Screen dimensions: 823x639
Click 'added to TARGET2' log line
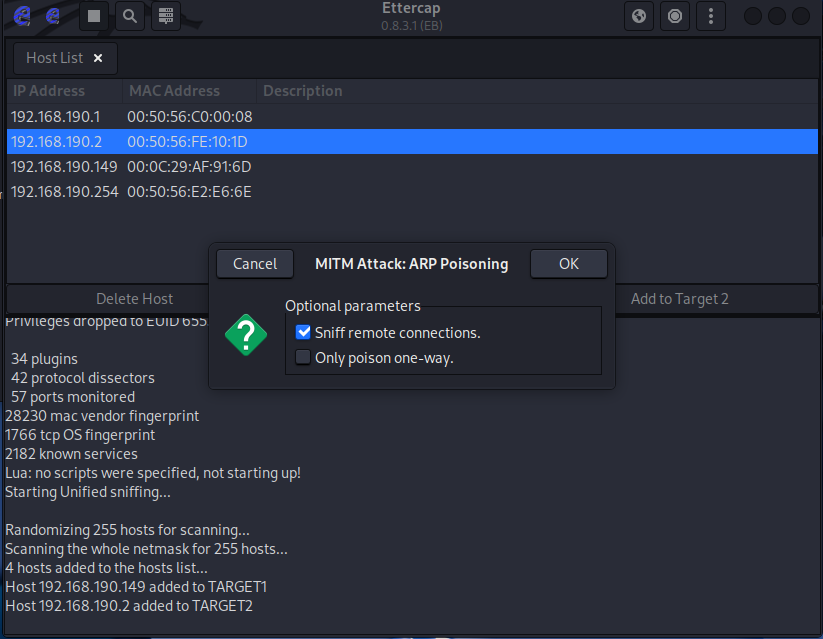129,605
